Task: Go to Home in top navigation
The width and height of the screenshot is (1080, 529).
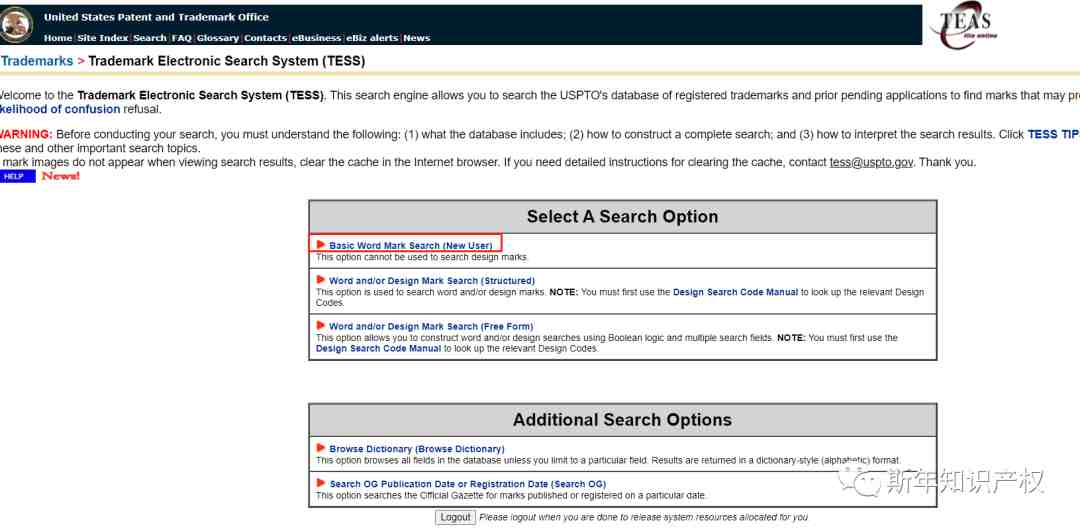Action: [x=58, y=38]
